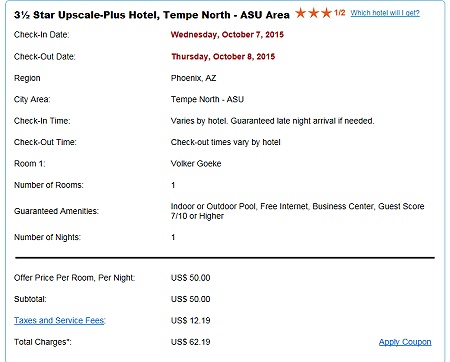This screenshot has height=362, width=450.
Task: Click the hotel title heading text
Action: pyautogui.click(x=152, y=15)
